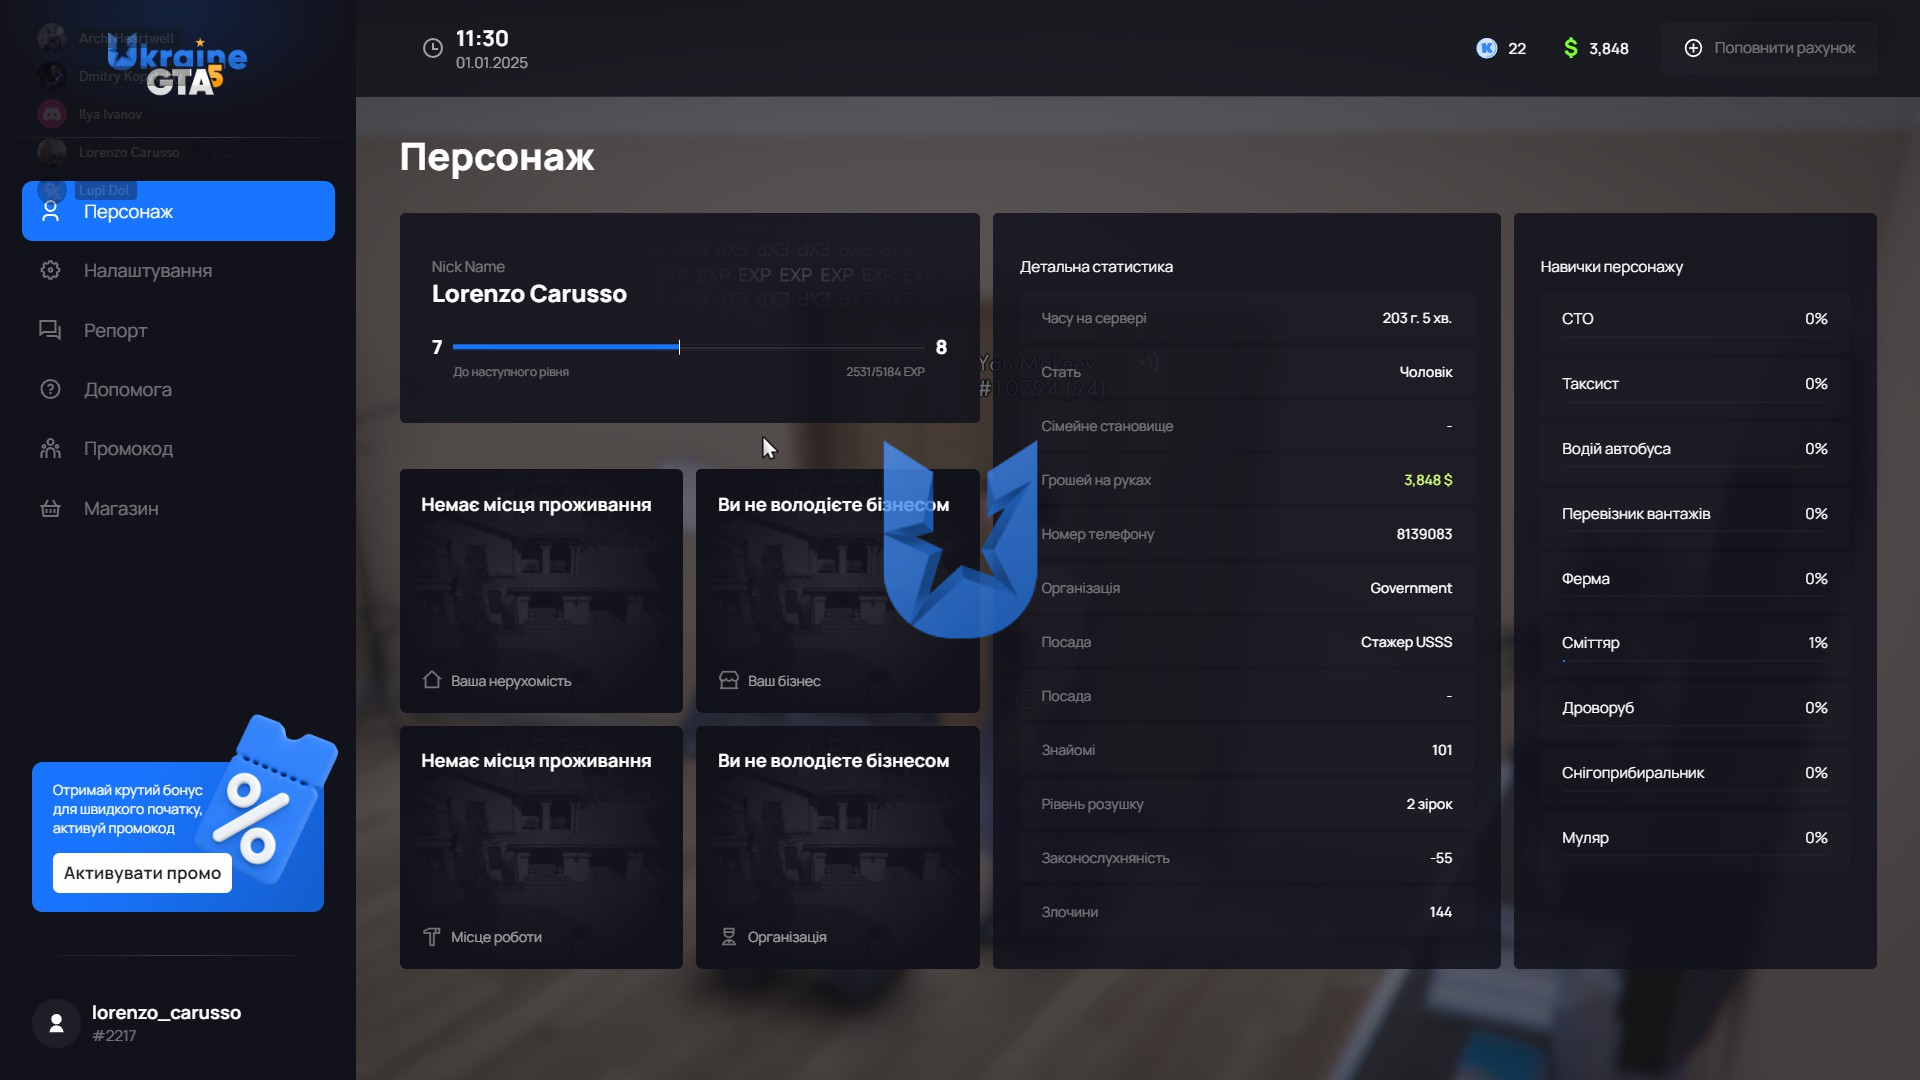This screenshot has height=1080, width=1920.
Task: Click the blue K coin icon
Action: click(1487, 48)
